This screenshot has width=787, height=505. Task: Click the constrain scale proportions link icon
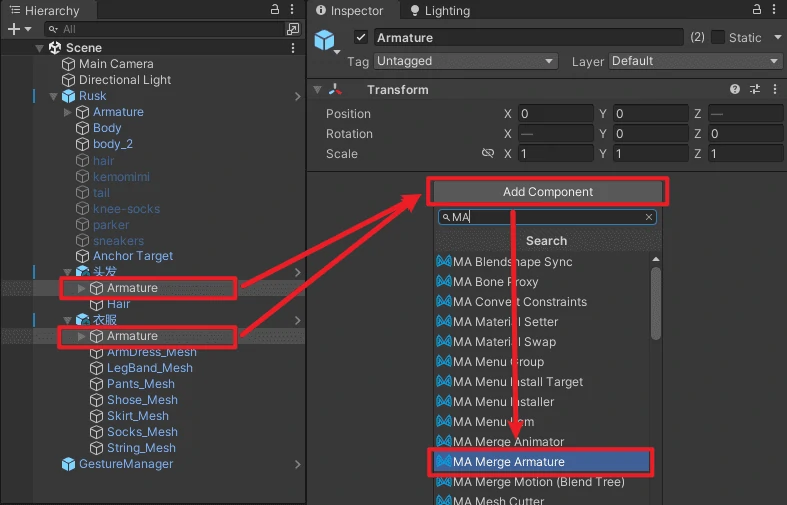pyautogui.click(x=488, y=154)
